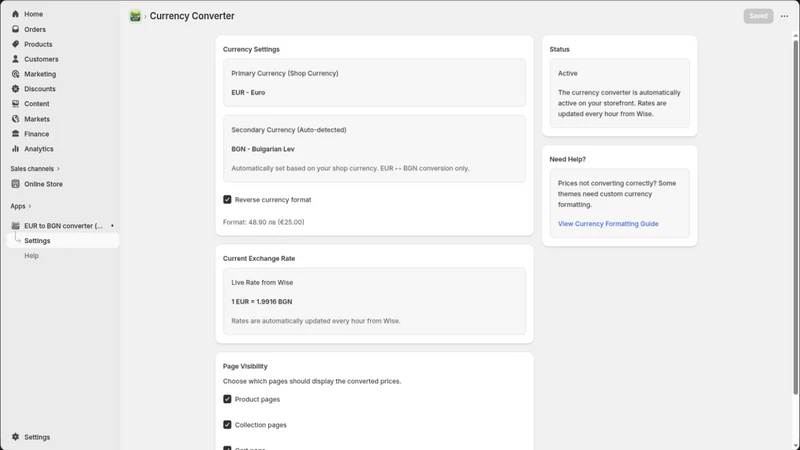Click the app logo in the header breadcrumb

pyautogui.click(x=135, y=16)
